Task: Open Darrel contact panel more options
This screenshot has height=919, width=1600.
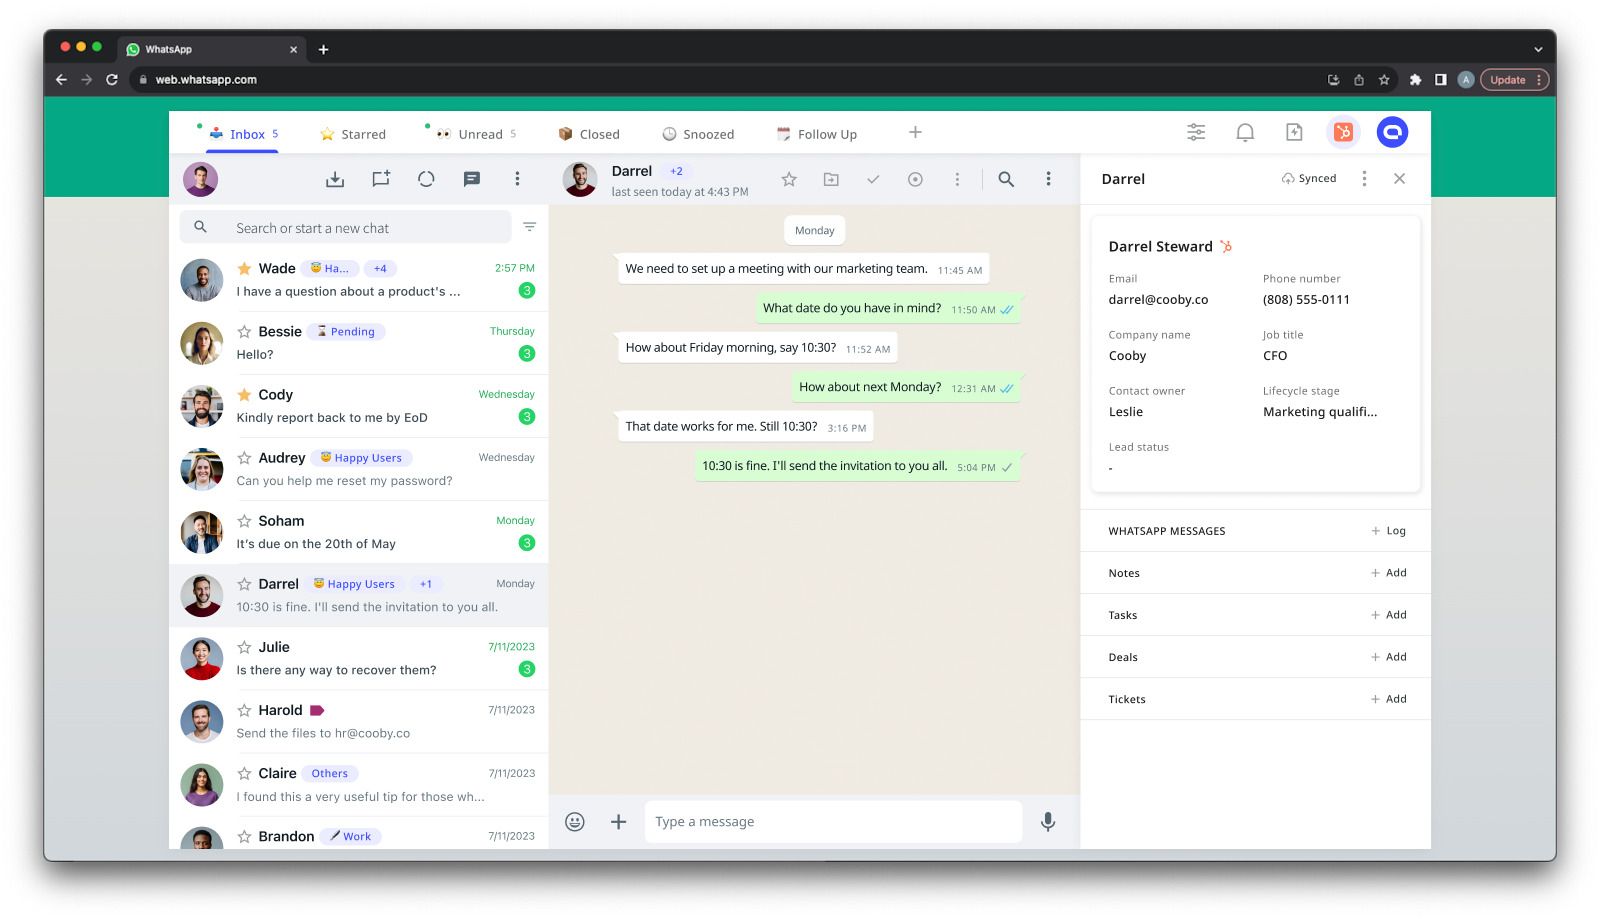Action: coord(1364,178)
